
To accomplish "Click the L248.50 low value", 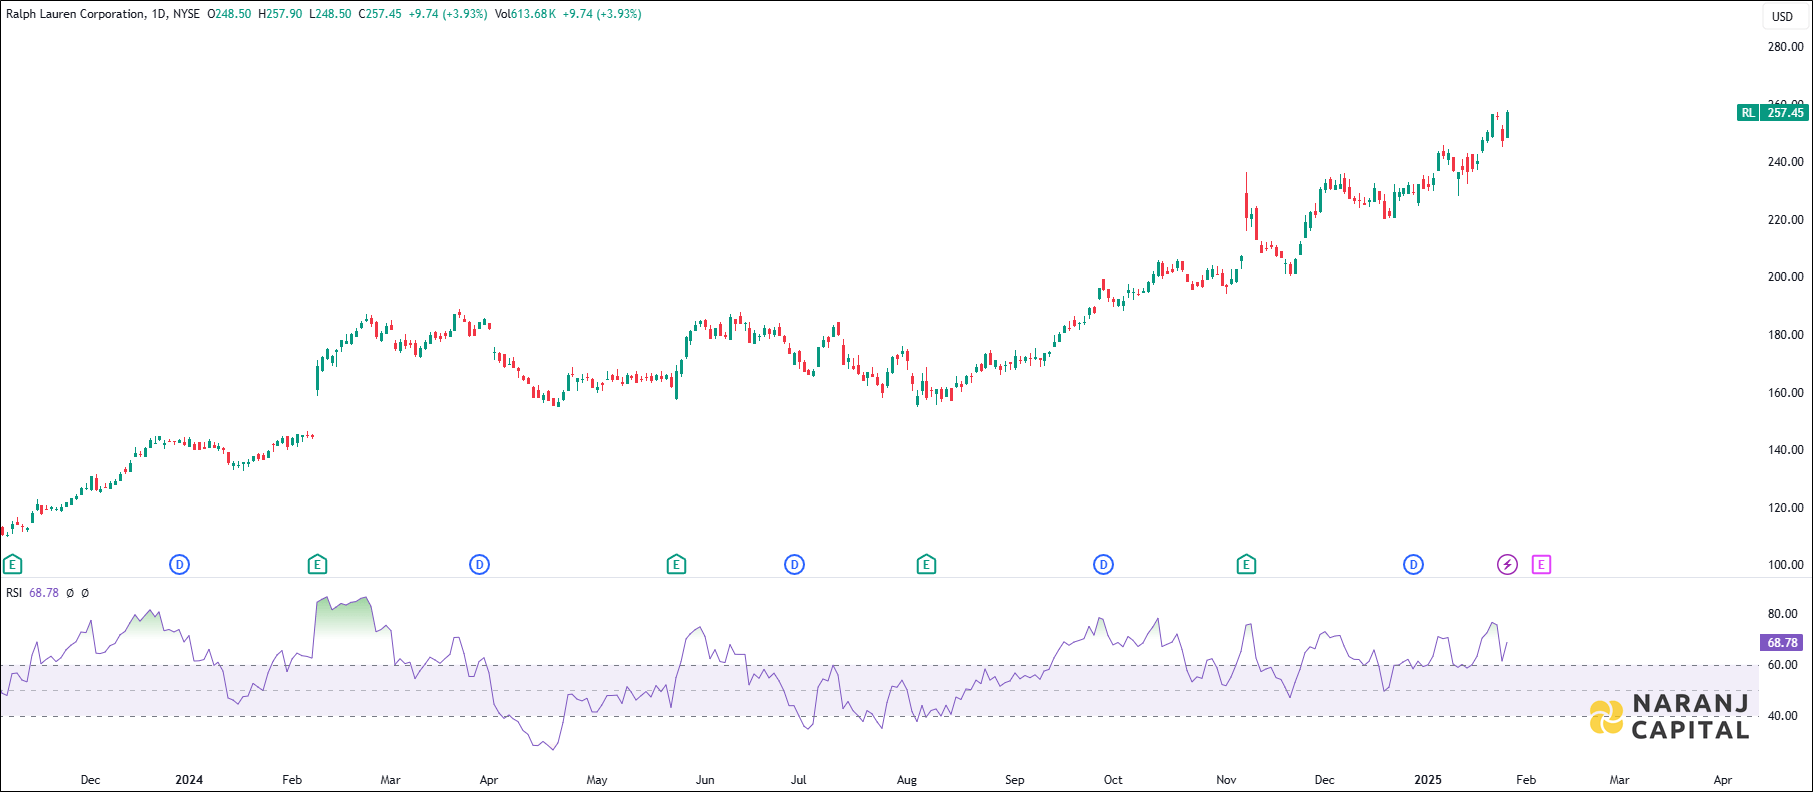I will (330, 14).
